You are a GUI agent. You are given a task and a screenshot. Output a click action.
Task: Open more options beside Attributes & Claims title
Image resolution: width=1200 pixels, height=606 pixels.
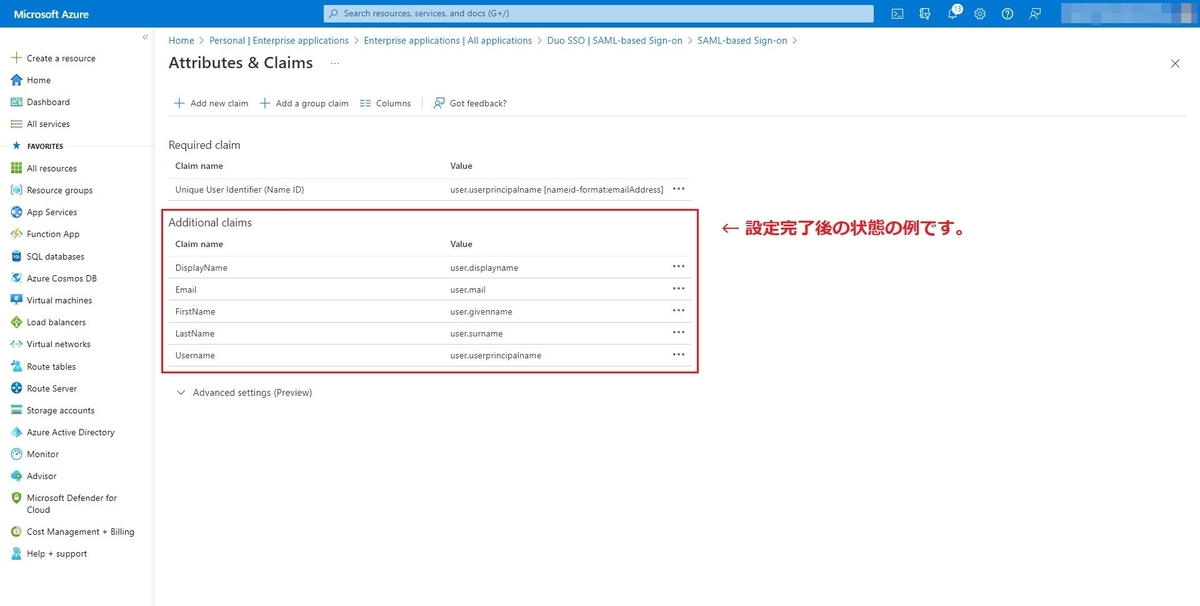pyautogui.click(x=335, y=63)
